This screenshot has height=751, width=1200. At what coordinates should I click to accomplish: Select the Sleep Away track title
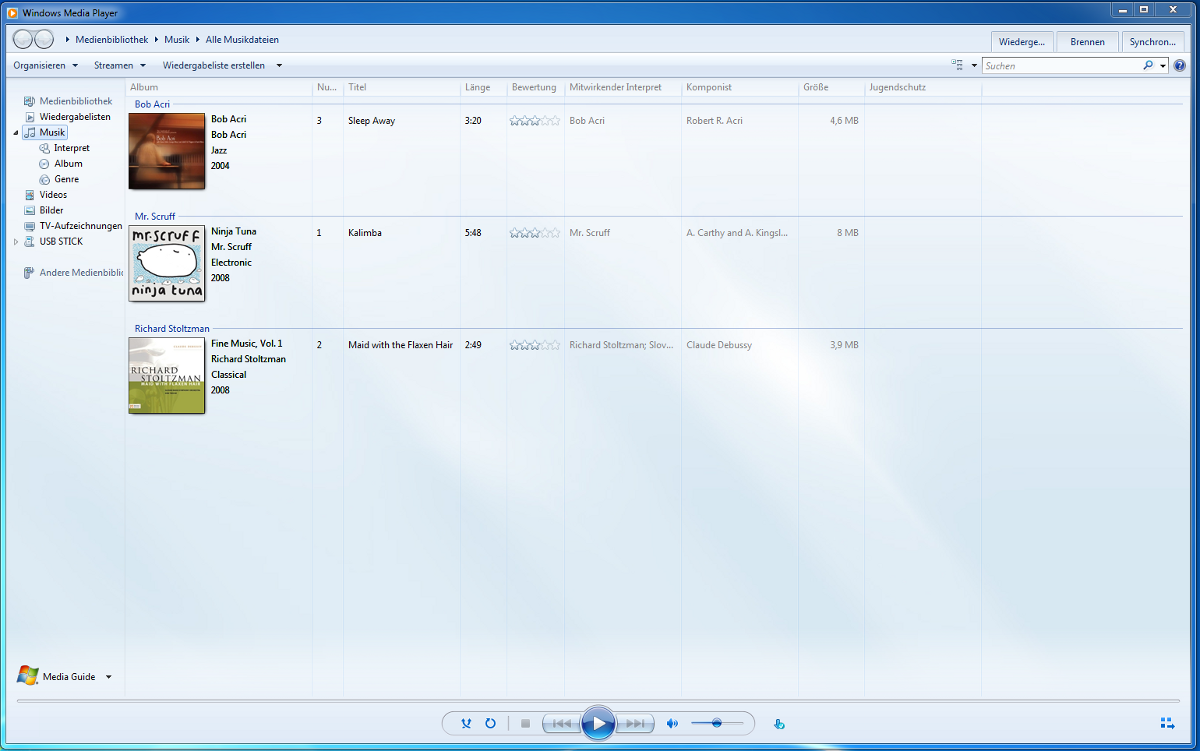click(x=372, y=121)
